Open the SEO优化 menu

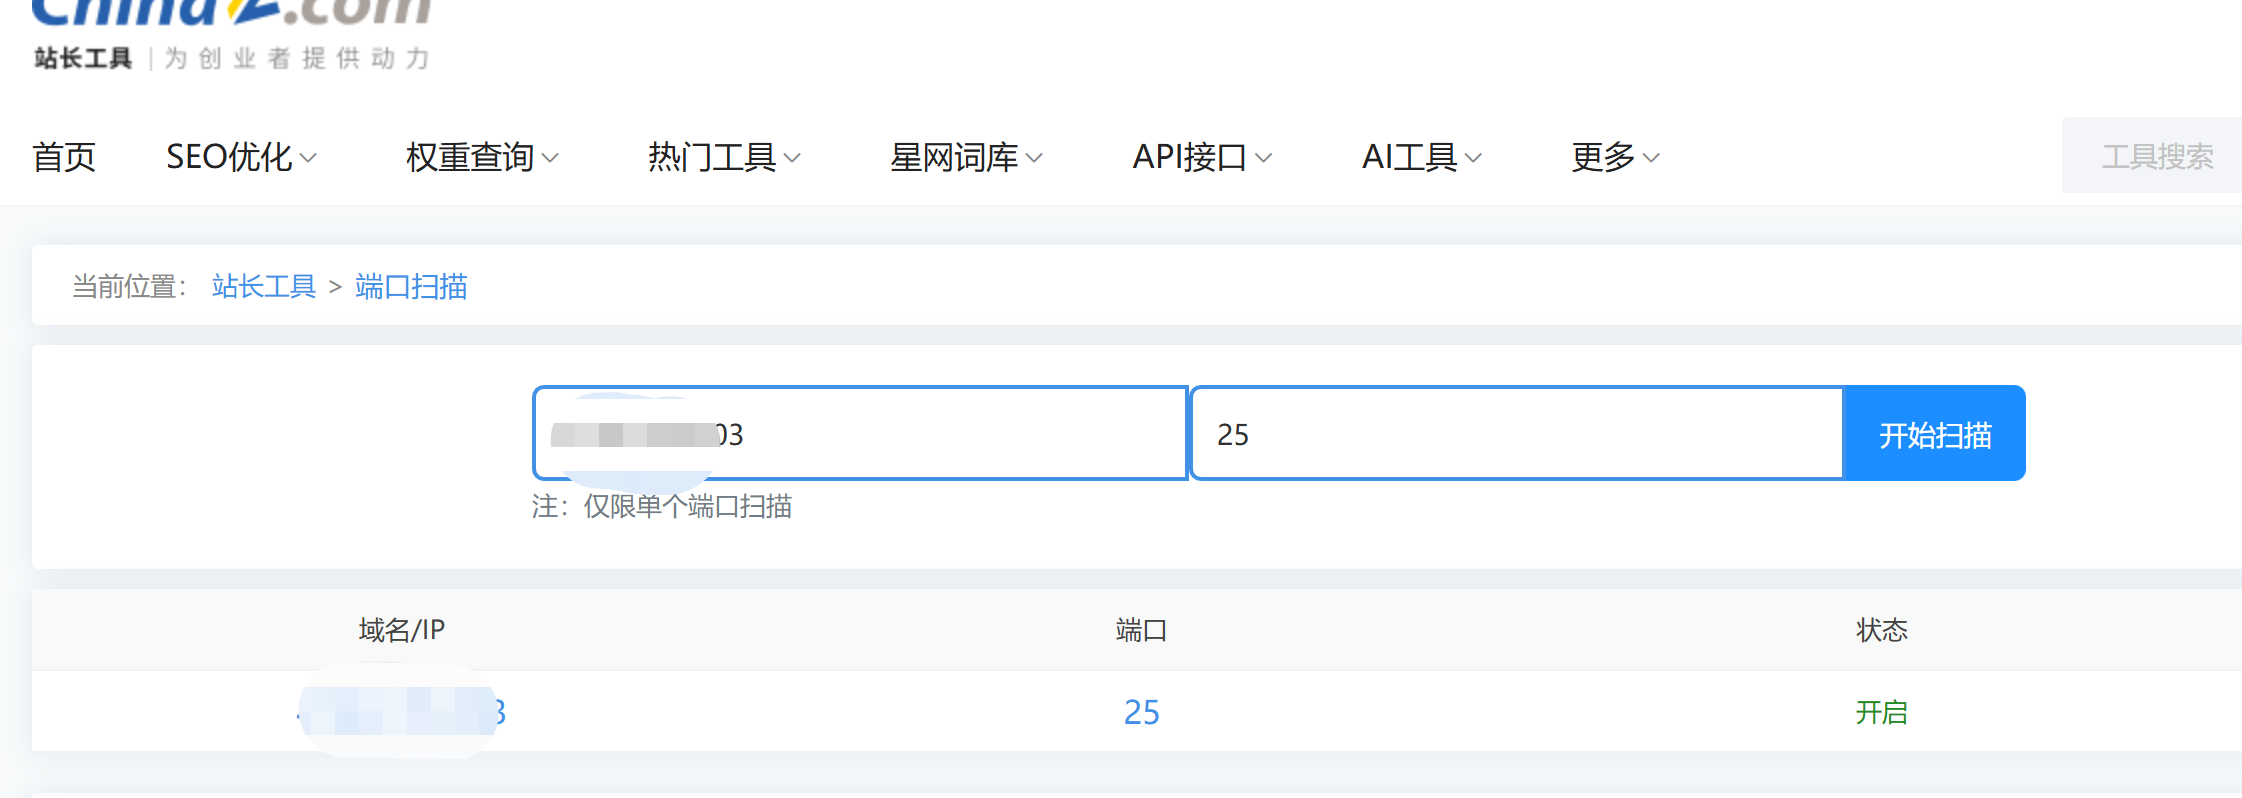point(229,157)
